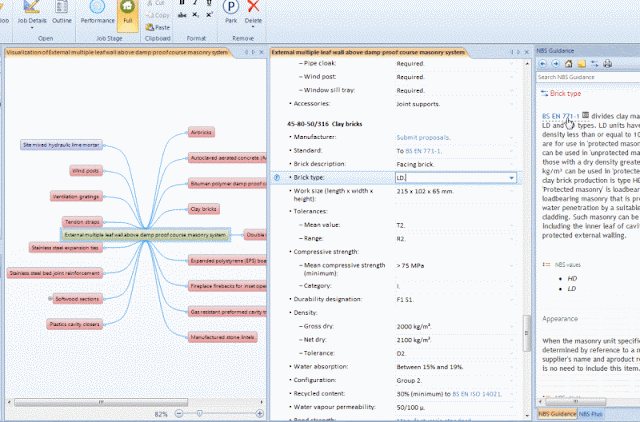
Task: Open Job Details from the ribbon
Action: (32, 11)
